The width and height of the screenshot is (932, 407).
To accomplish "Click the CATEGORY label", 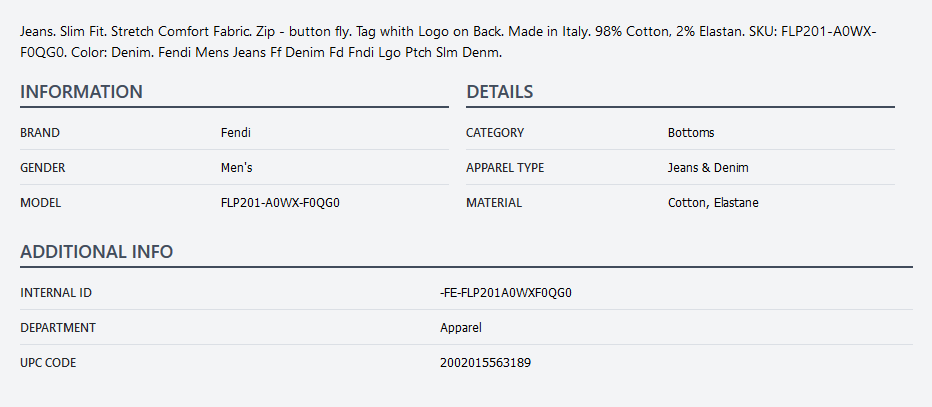I will (x=495, y=132).
